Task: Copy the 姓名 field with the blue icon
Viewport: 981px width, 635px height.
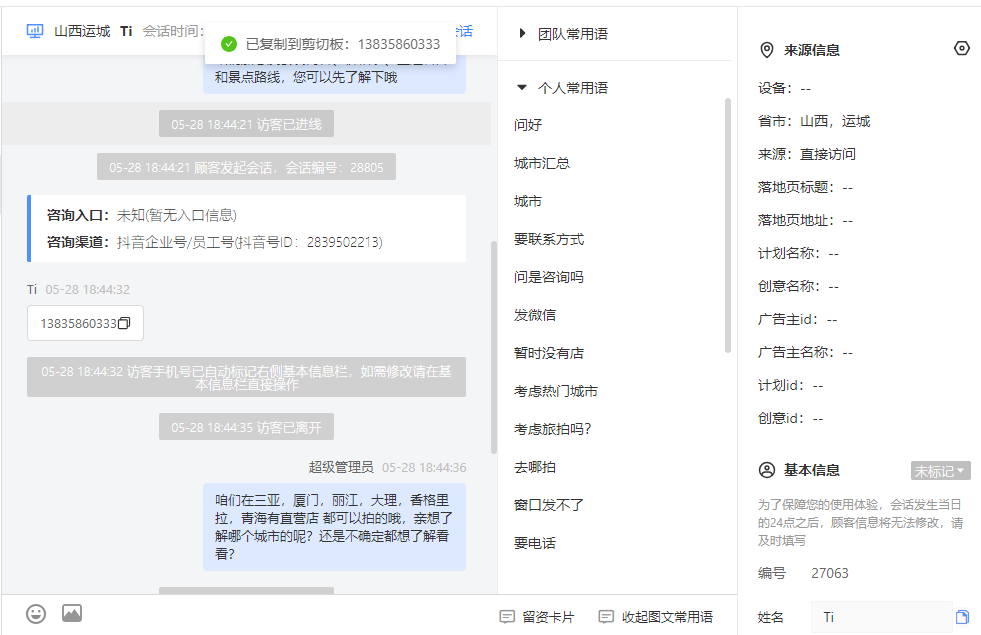Action: pyautogui.click(x=962, y=617)
